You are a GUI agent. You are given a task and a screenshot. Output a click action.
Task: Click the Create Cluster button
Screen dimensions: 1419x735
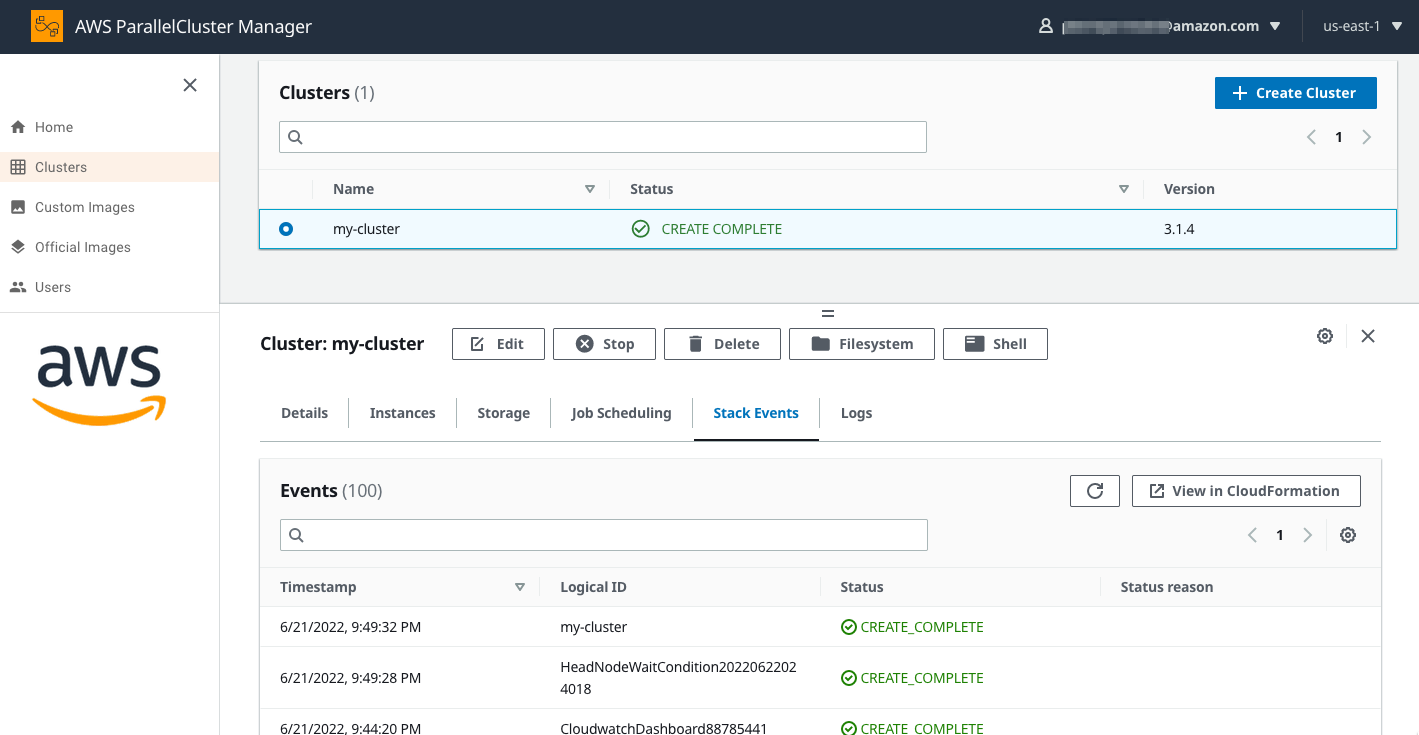point(1296,93)
